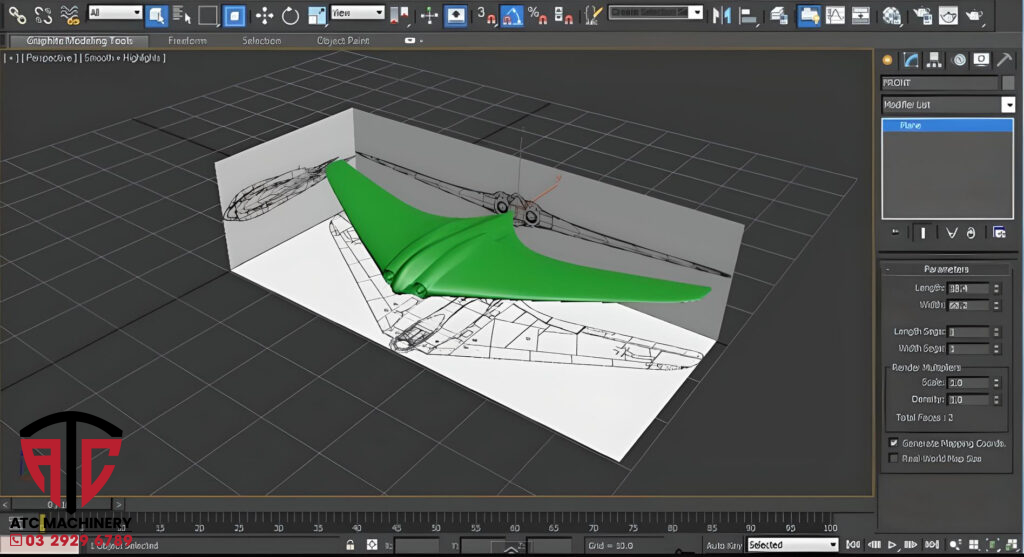
Task: Select the Select and Move tool
Action: 264,15
